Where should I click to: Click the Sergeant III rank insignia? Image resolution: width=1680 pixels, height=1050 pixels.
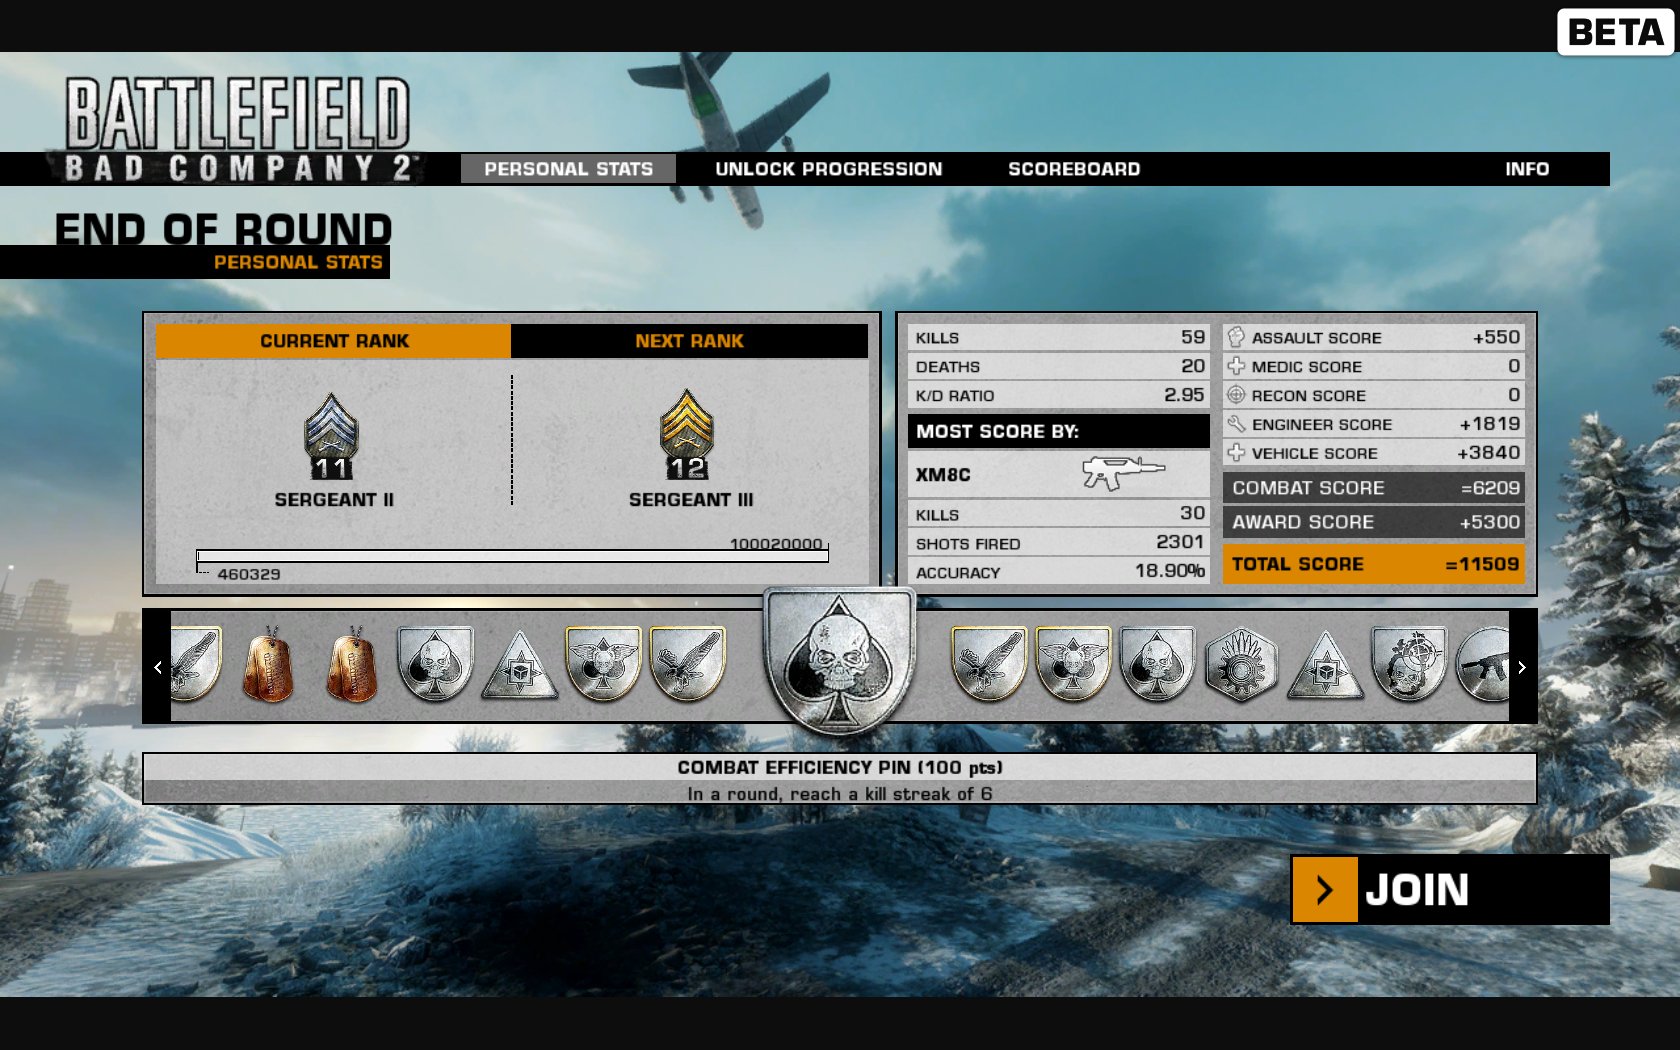(687, 437)
